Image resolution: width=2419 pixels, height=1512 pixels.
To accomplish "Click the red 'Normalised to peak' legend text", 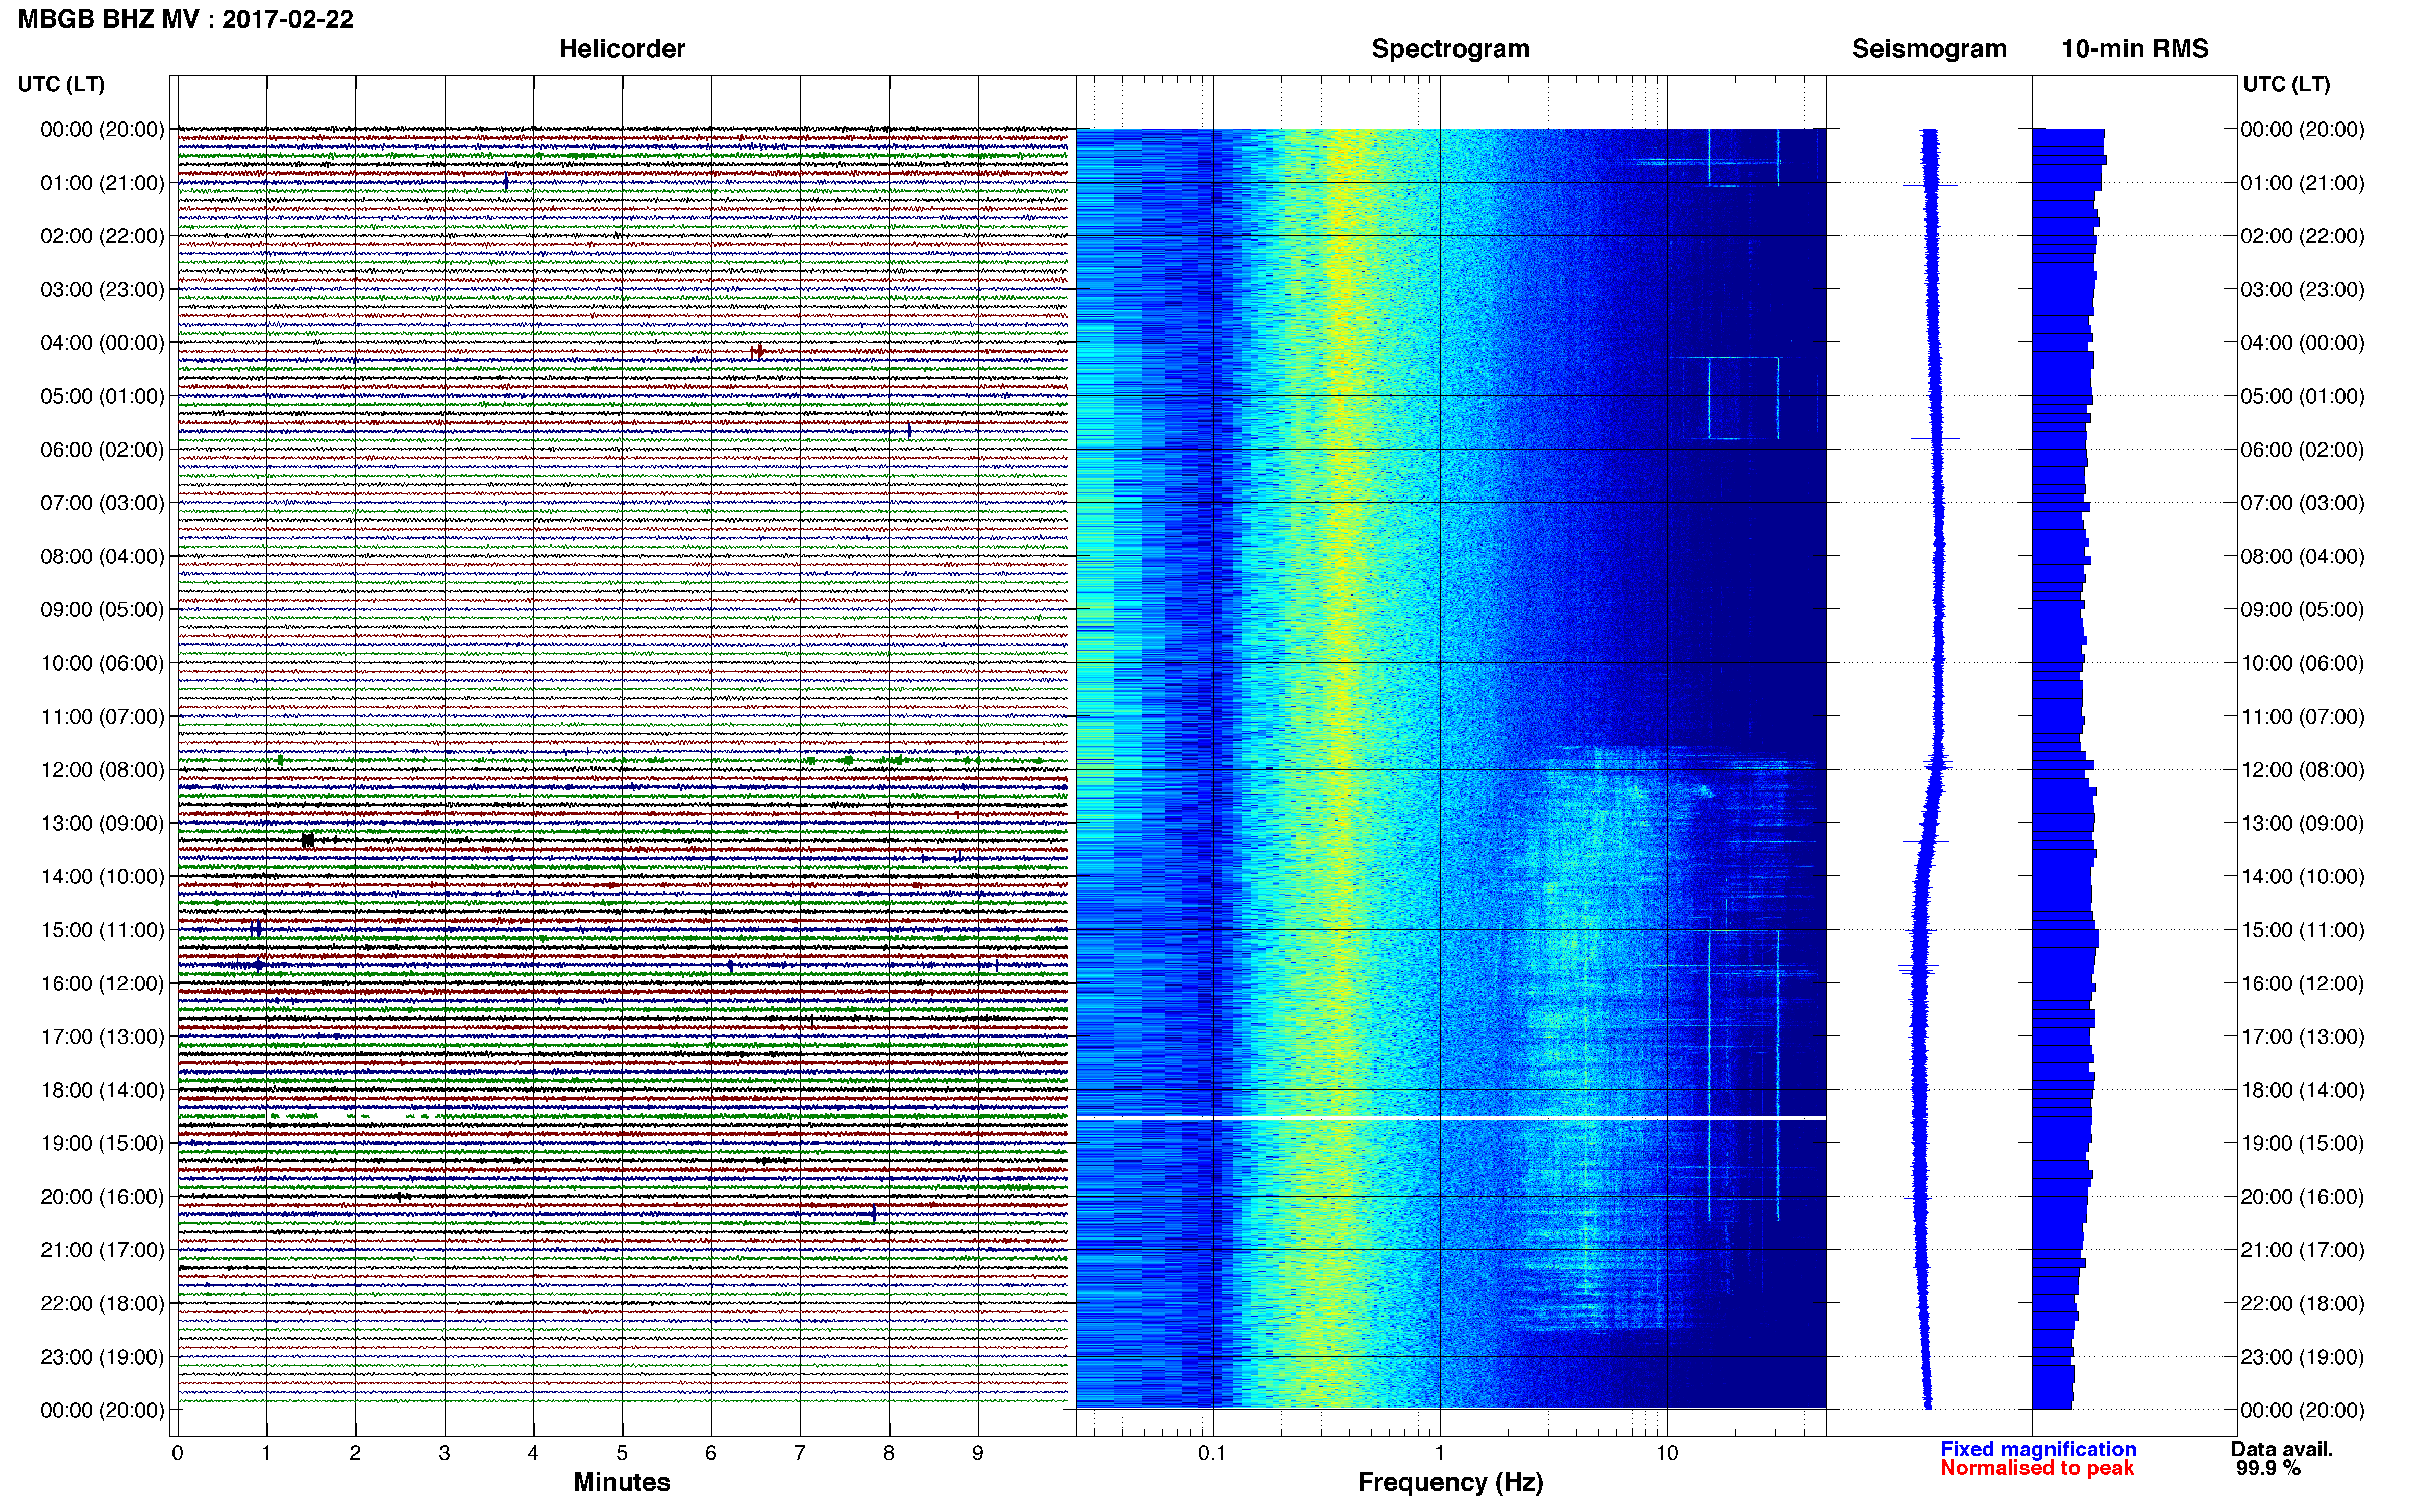I will tap(2037, 1468).
